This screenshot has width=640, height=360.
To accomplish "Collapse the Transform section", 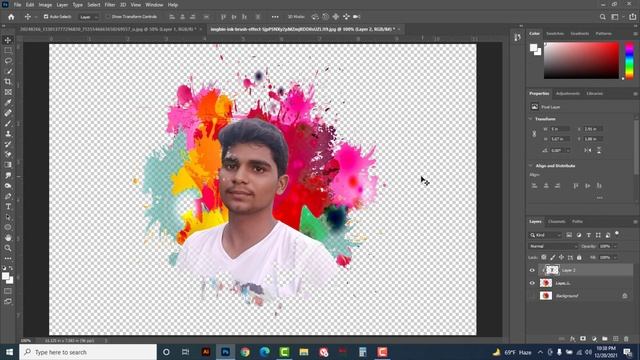I will click(530, 119).
